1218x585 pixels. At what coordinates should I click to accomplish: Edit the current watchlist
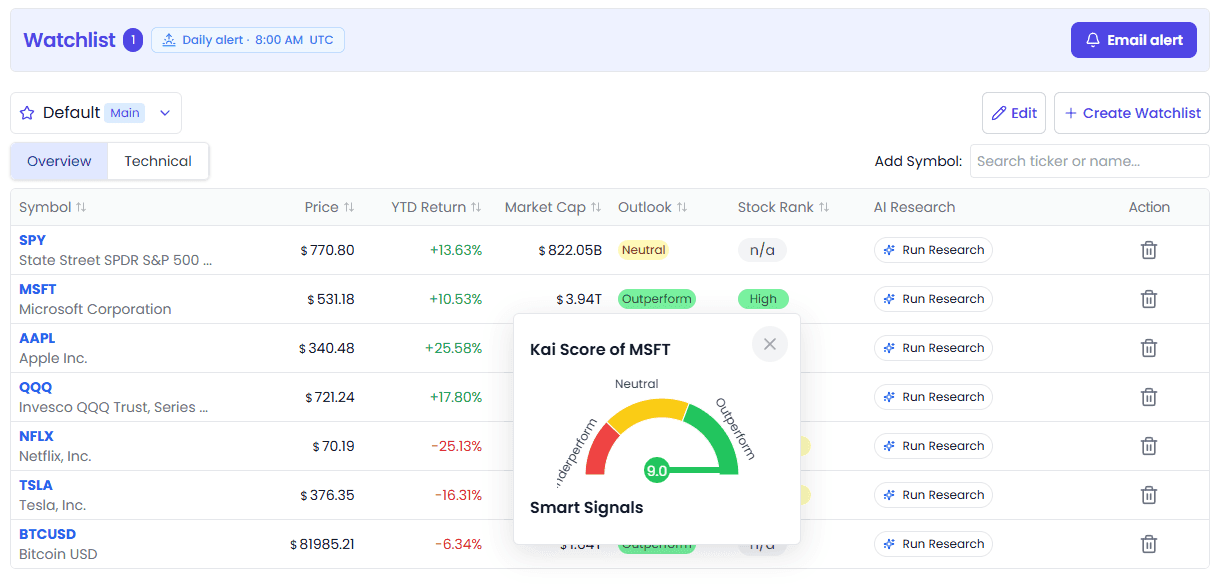[x=1014, y=113]
